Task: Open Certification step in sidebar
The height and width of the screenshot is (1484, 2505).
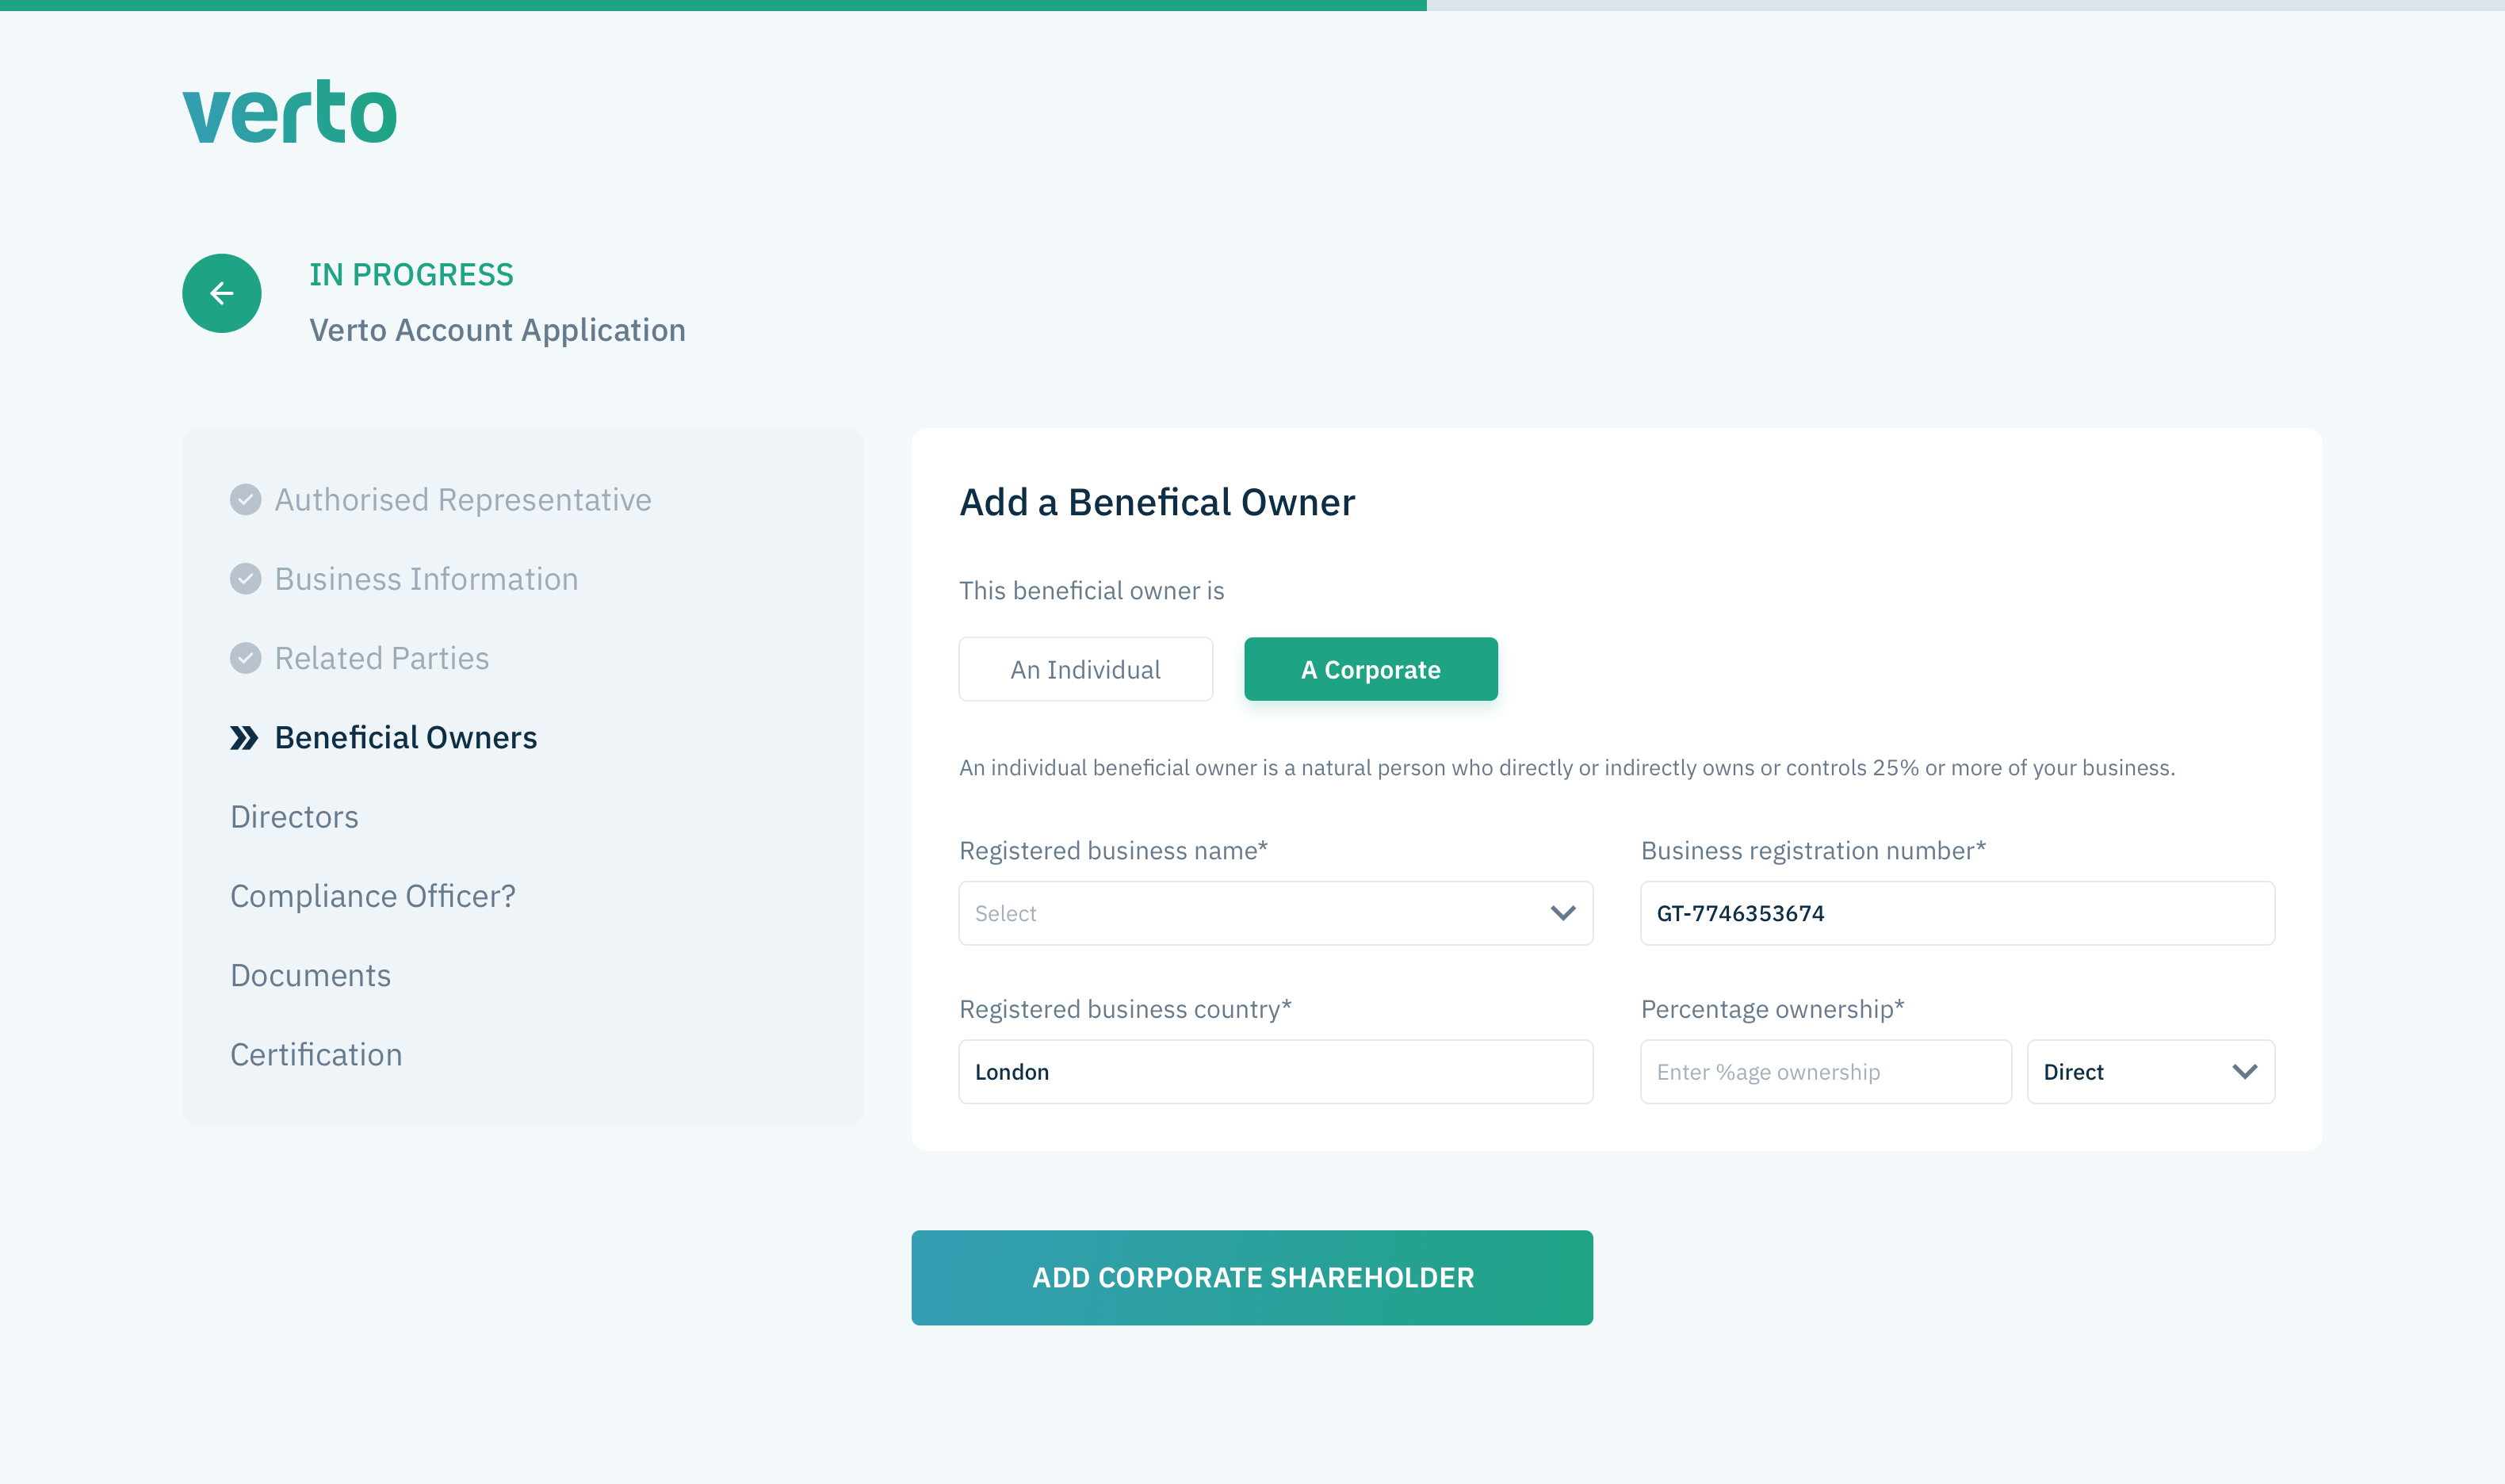Action: (316, 1055)
